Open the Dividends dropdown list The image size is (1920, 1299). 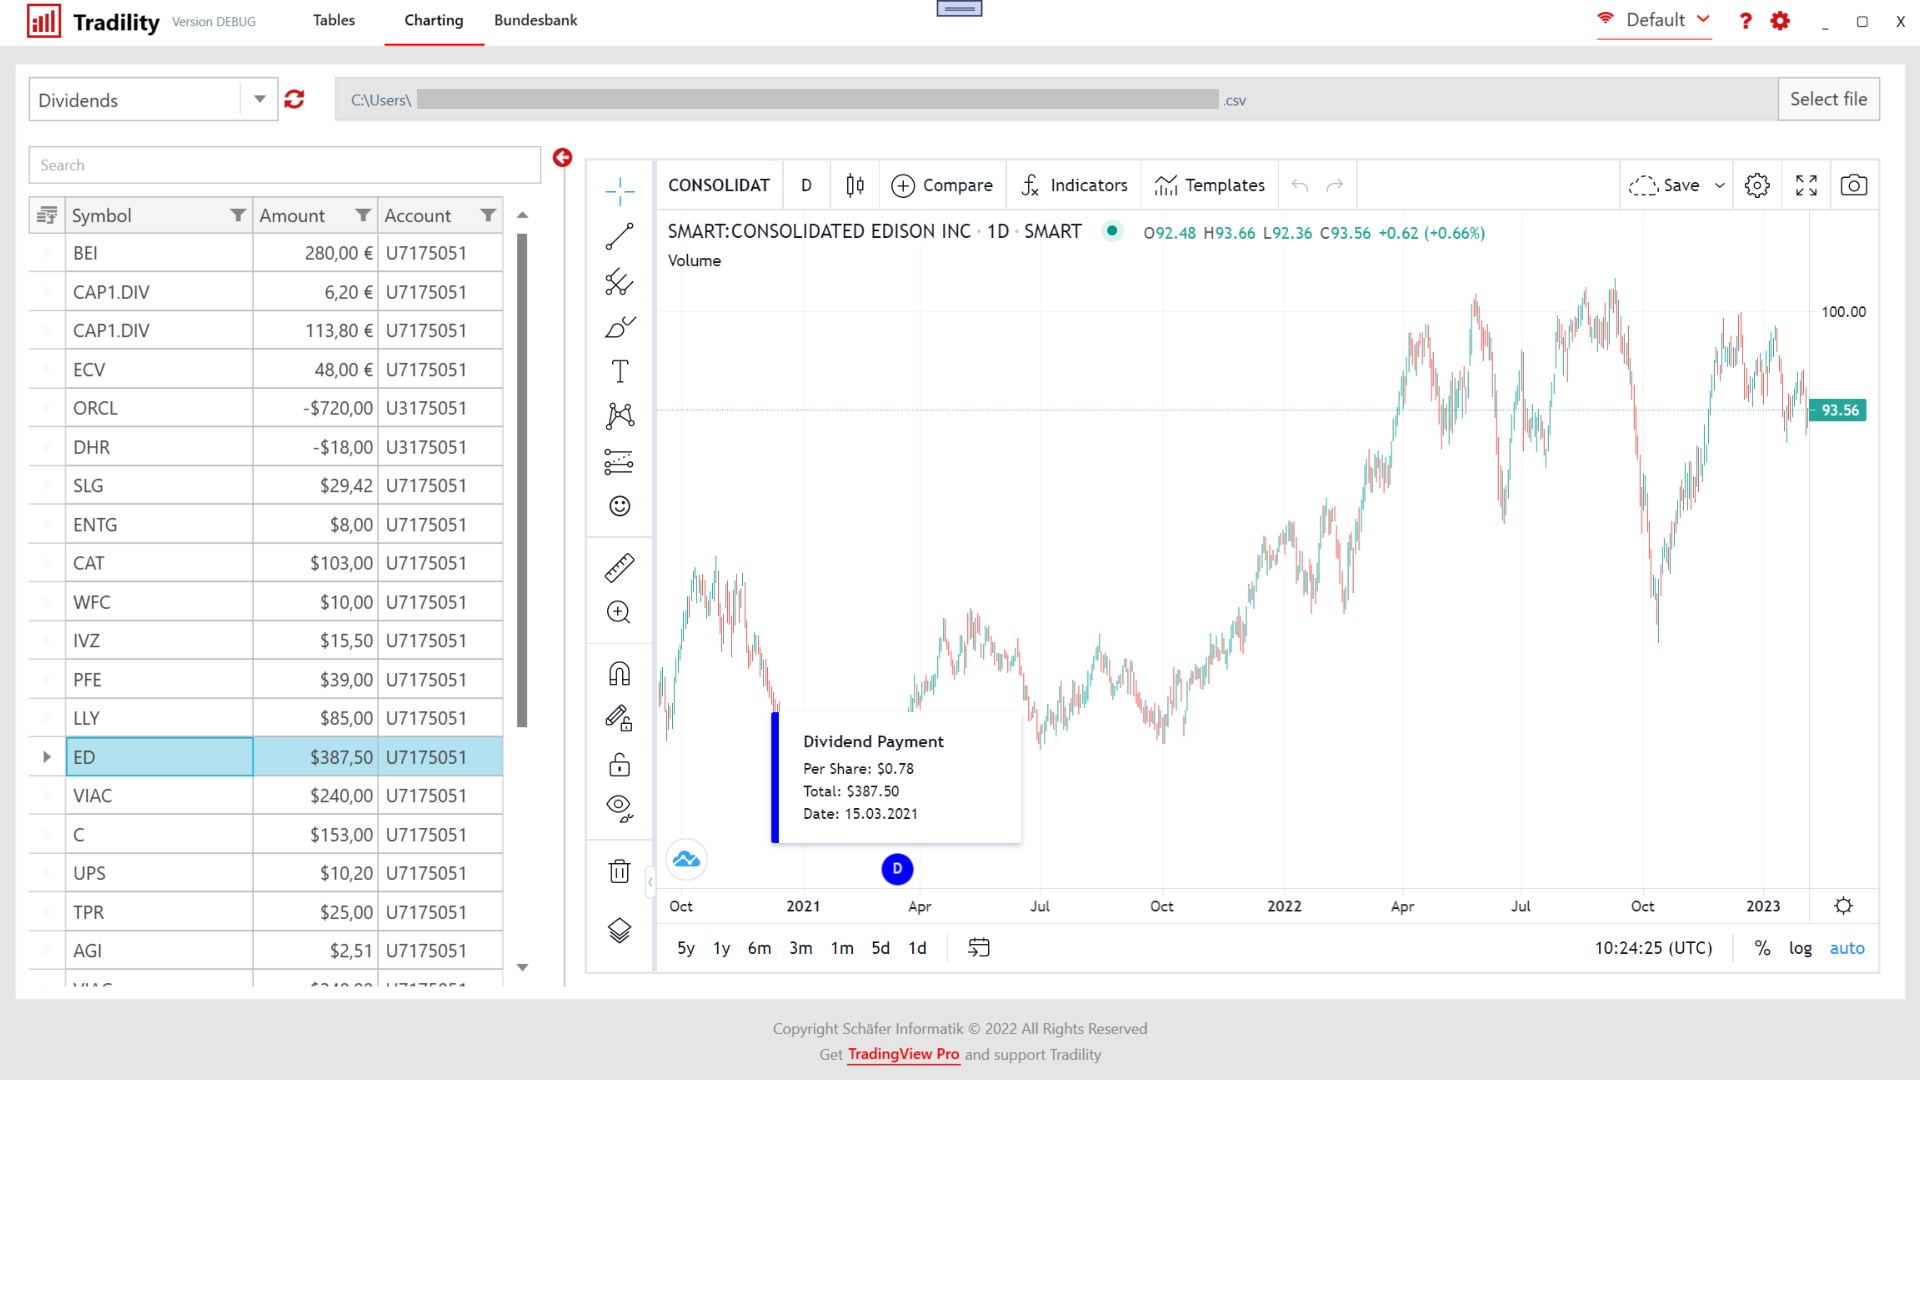click(259, 99)
